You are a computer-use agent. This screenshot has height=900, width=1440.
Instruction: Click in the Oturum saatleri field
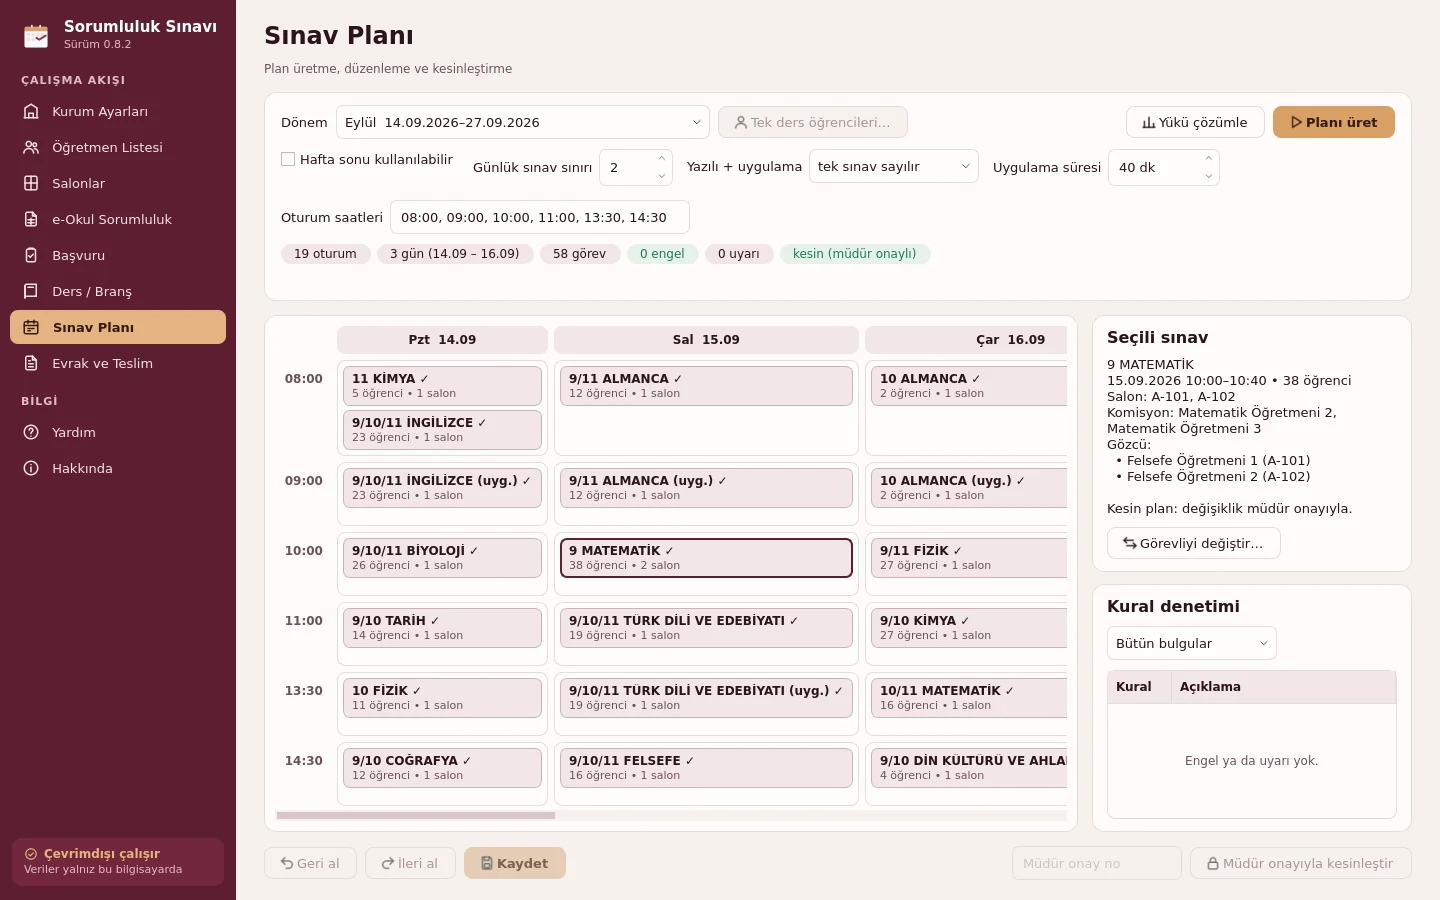pyautogui.click(x=540, y=217)
